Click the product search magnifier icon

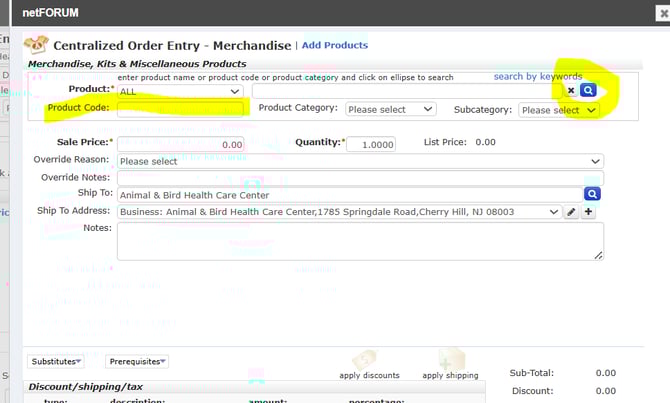(x=590, y=90)
